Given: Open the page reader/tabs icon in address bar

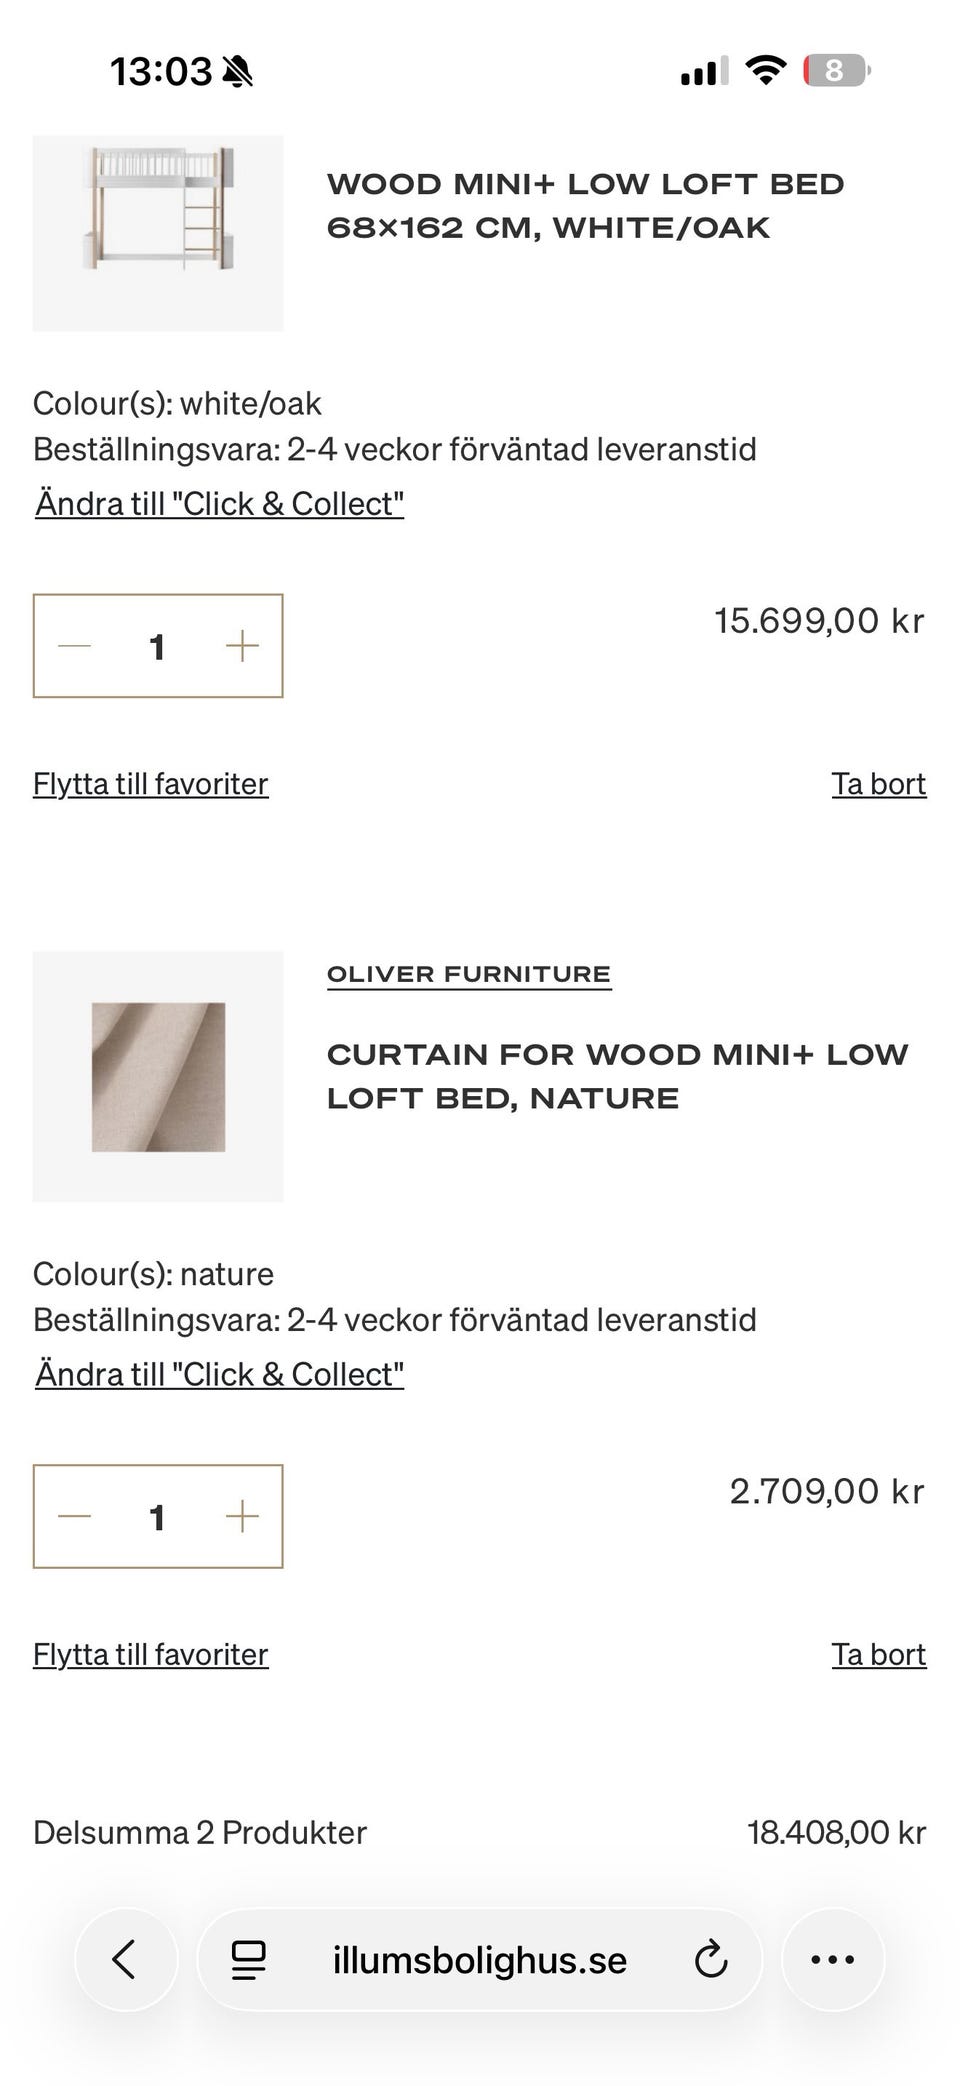Looking at the screenshot, I should click(x=248, y=1959).
